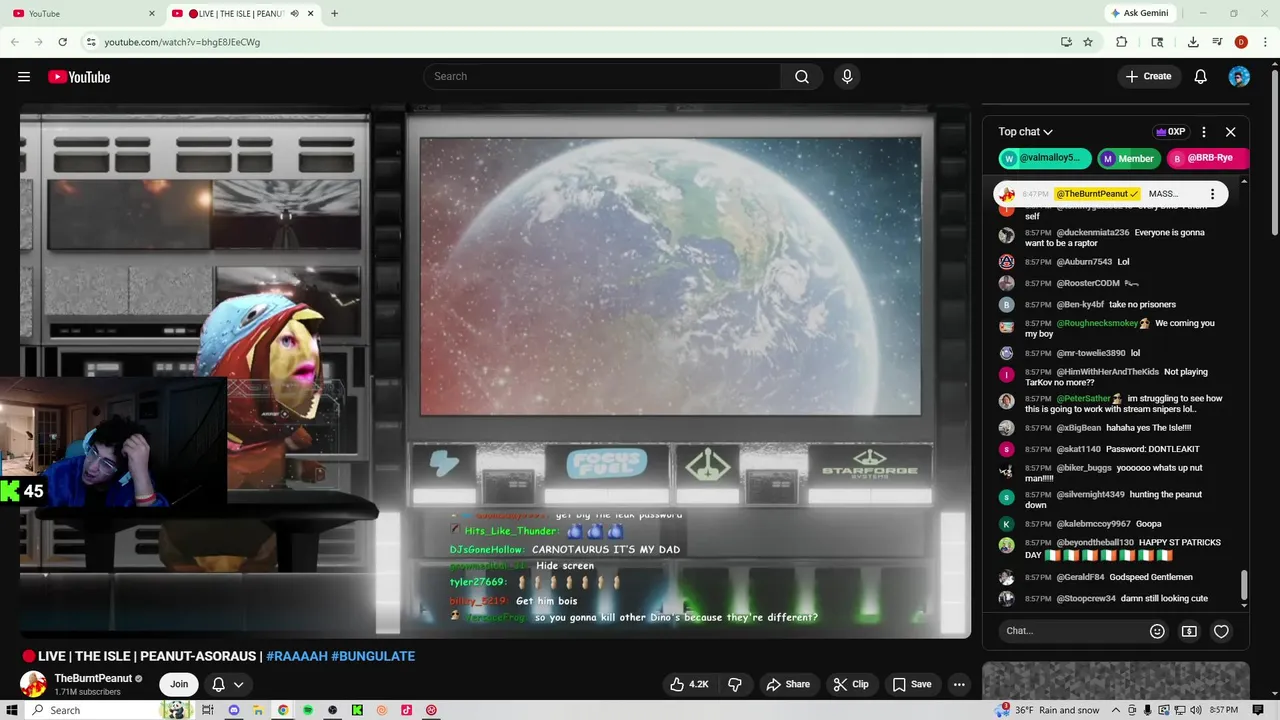Screen dimensions: 1280x720
Task: Open Spotify from the taskbar
Action: [x=308, y=710]
